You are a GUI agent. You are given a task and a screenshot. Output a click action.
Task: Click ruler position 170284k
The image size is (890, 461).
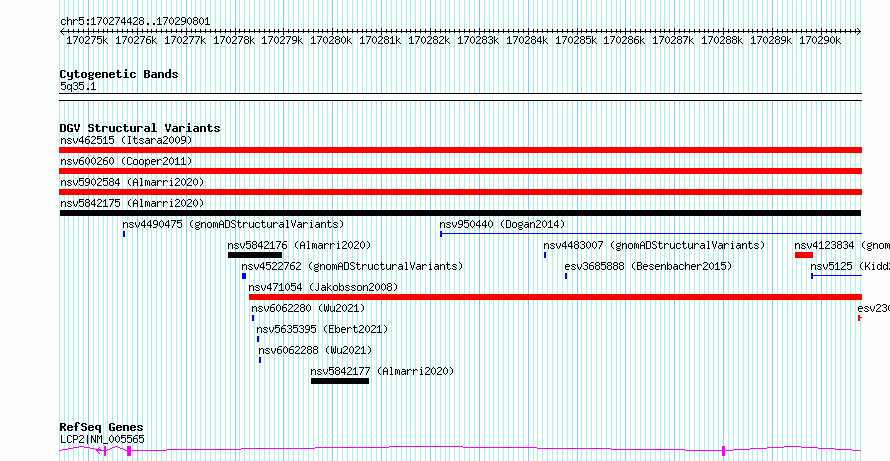click(x=527, y=40)
